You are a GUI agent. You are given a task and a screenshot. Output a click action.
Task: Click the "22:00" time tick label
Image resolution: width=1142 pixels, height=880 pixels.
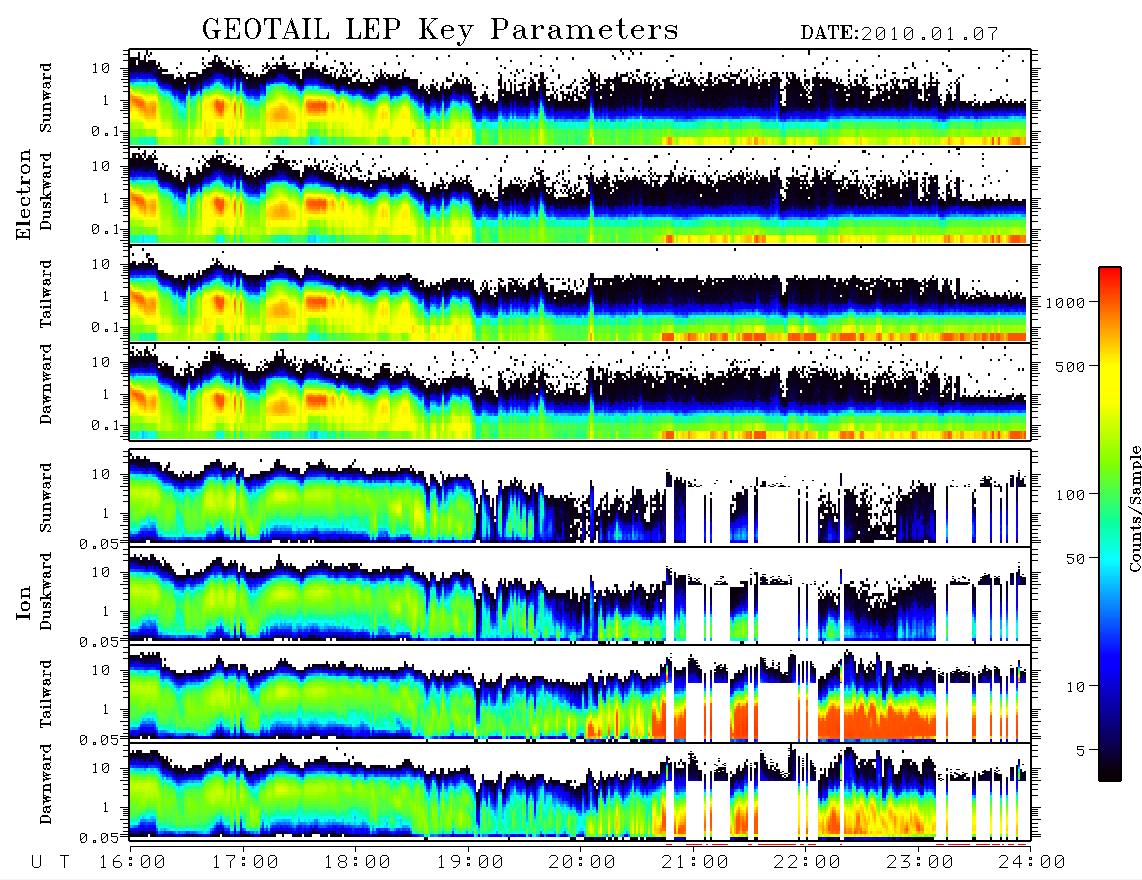click(807, 862)
